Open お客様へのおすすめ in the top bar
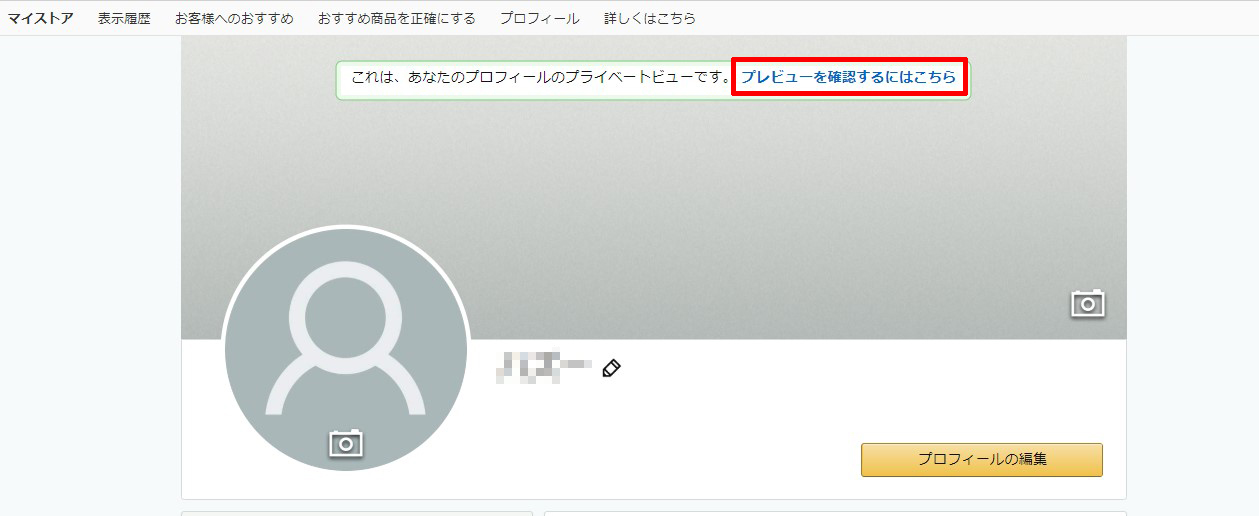 pos(234,18)
